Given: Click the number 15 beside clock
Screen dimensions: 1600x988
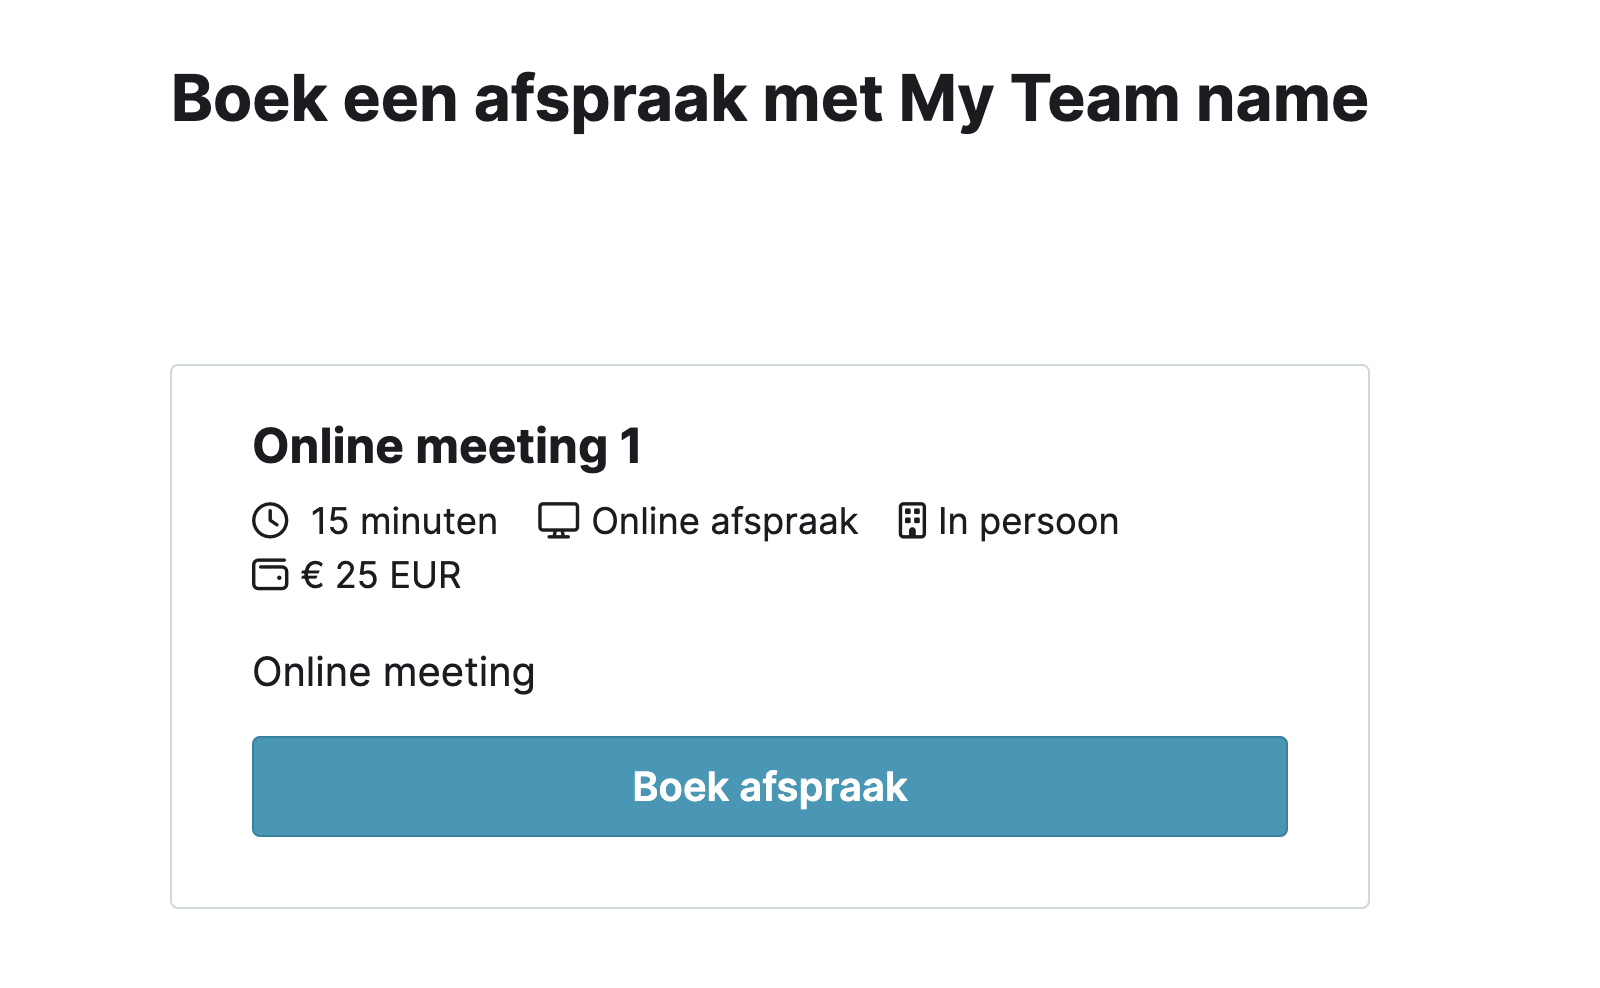Looking at the screenshot, I should [329, 521].
